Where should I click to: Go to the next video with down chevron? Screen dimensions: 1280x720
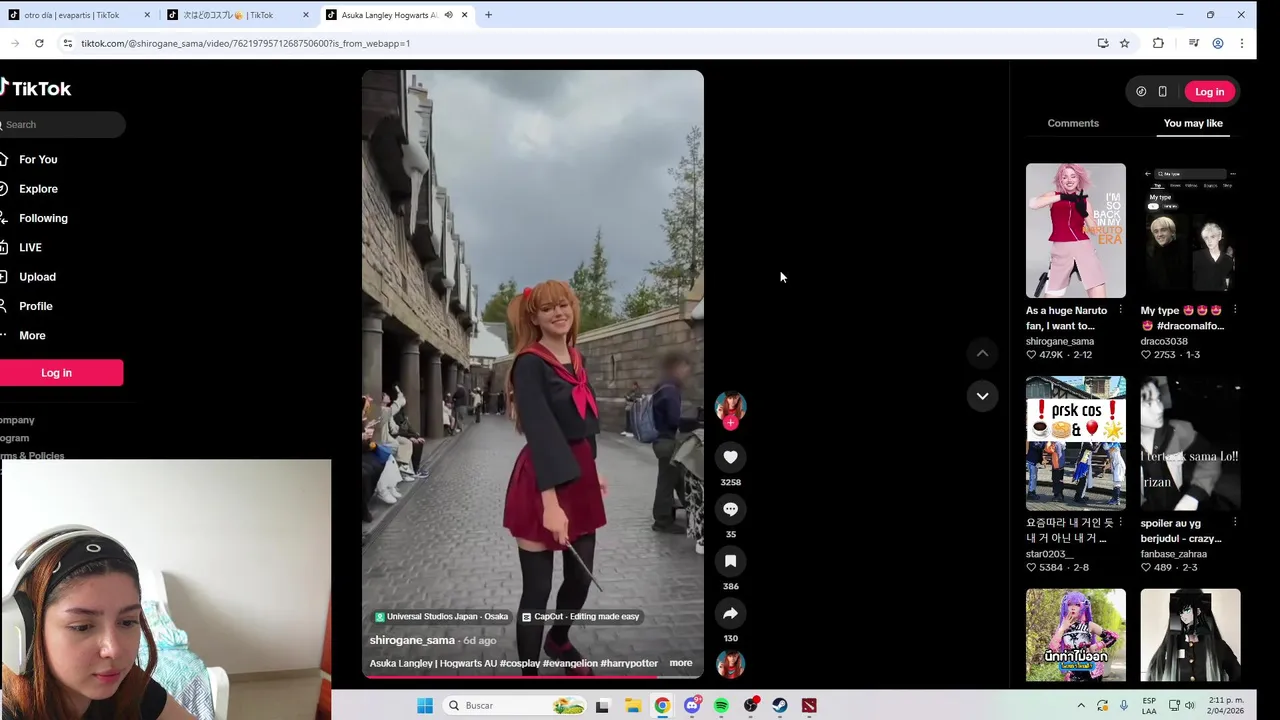coord(982,396)
